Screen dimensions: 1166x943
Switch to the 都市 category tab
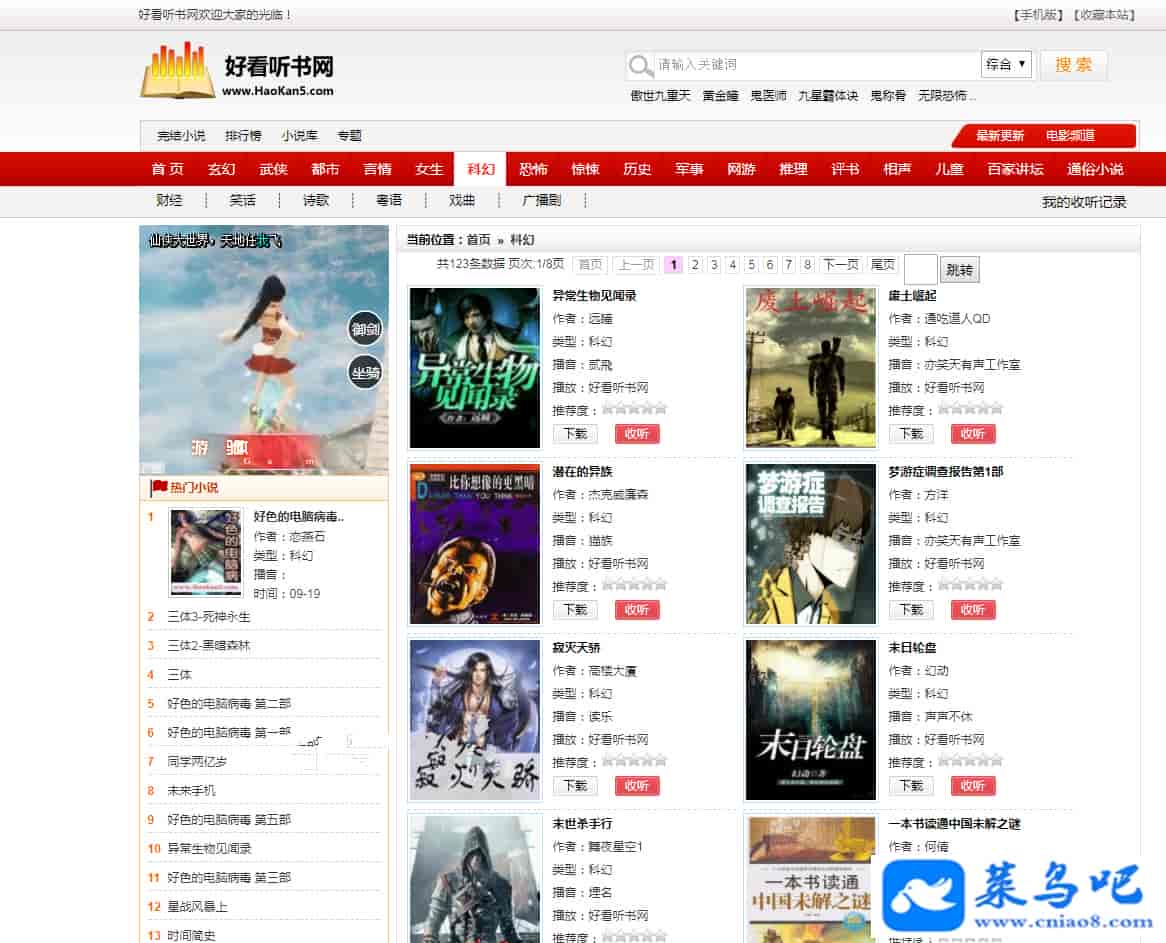click(x=325, y=169)
